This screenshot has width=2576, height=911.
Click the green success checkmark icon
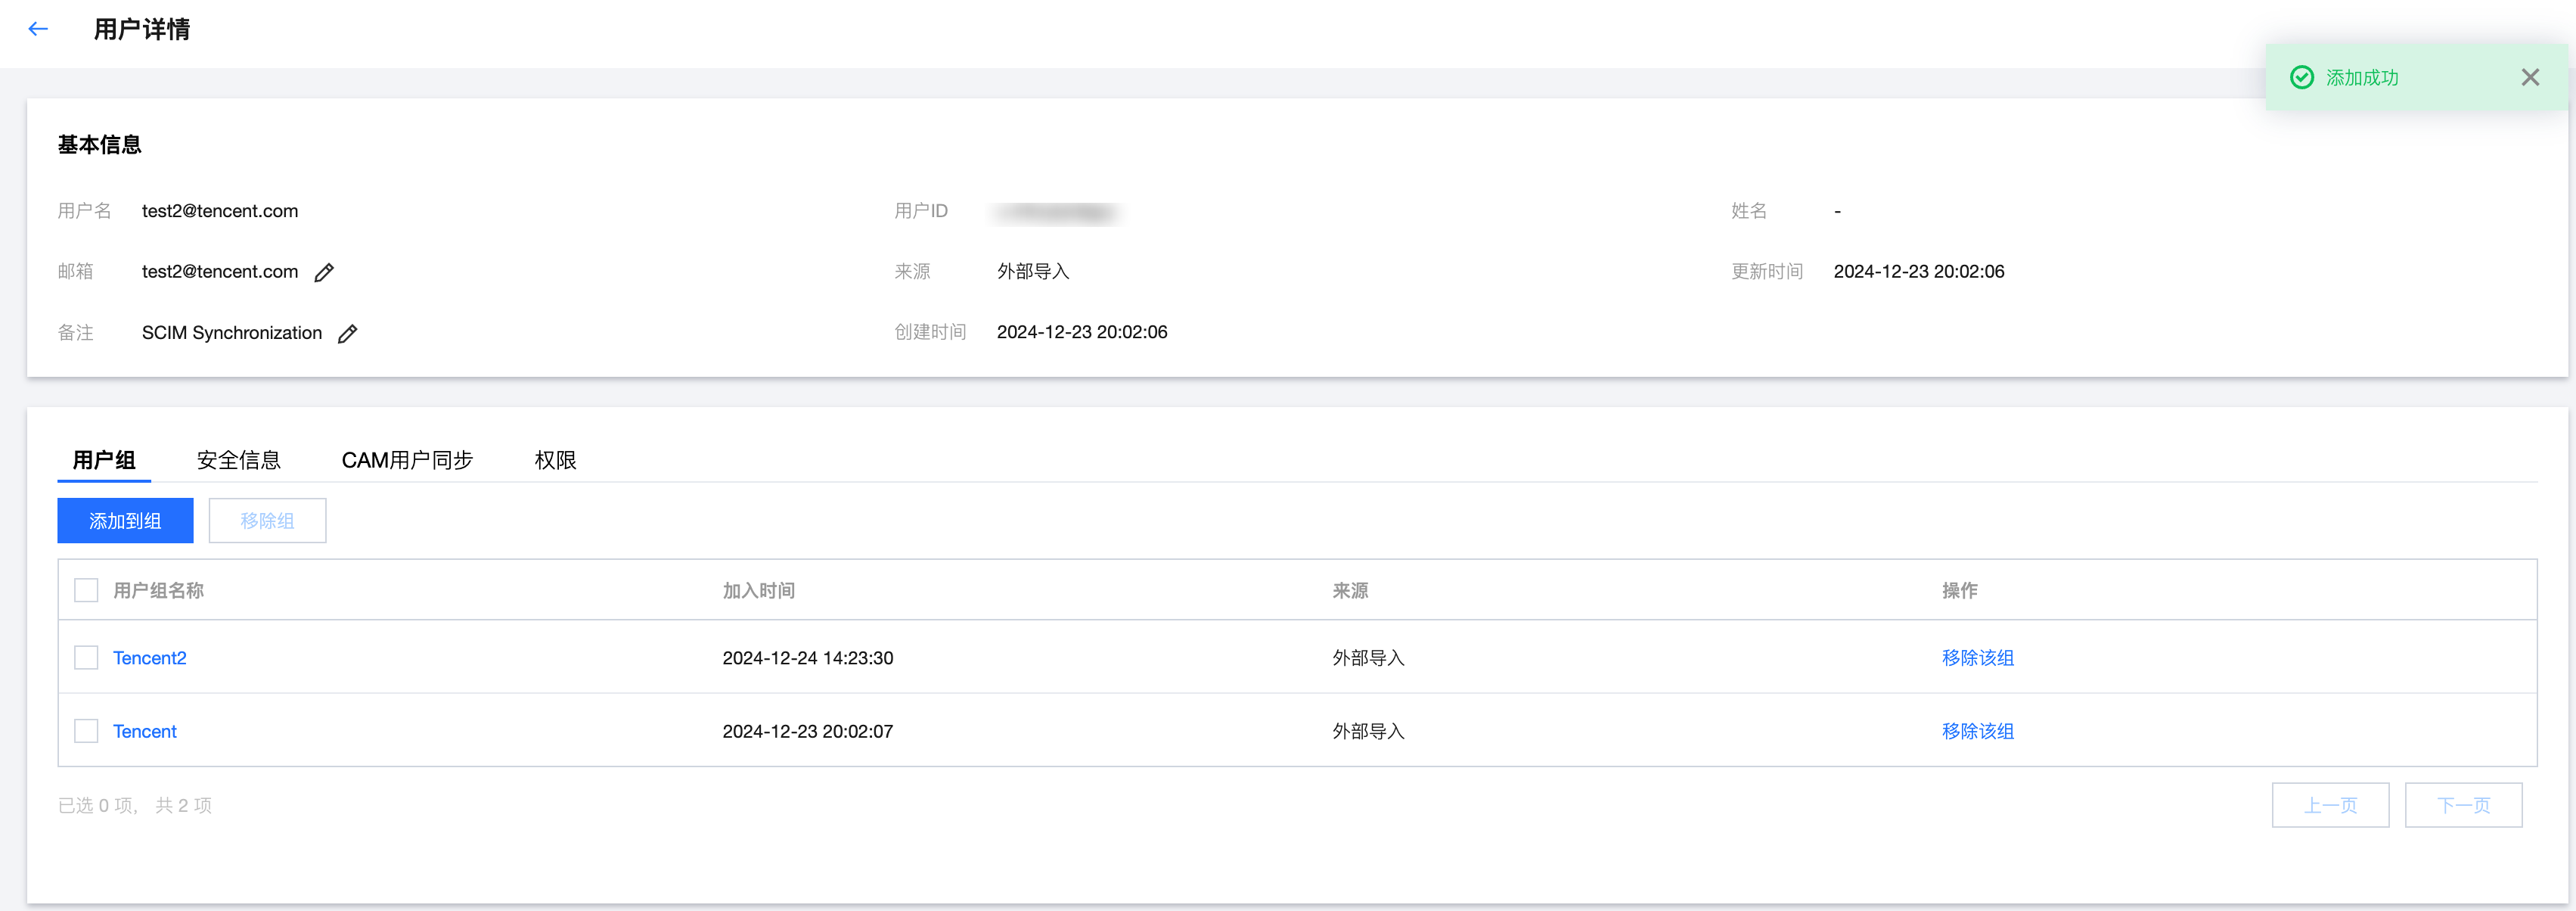click(2301, 77)
